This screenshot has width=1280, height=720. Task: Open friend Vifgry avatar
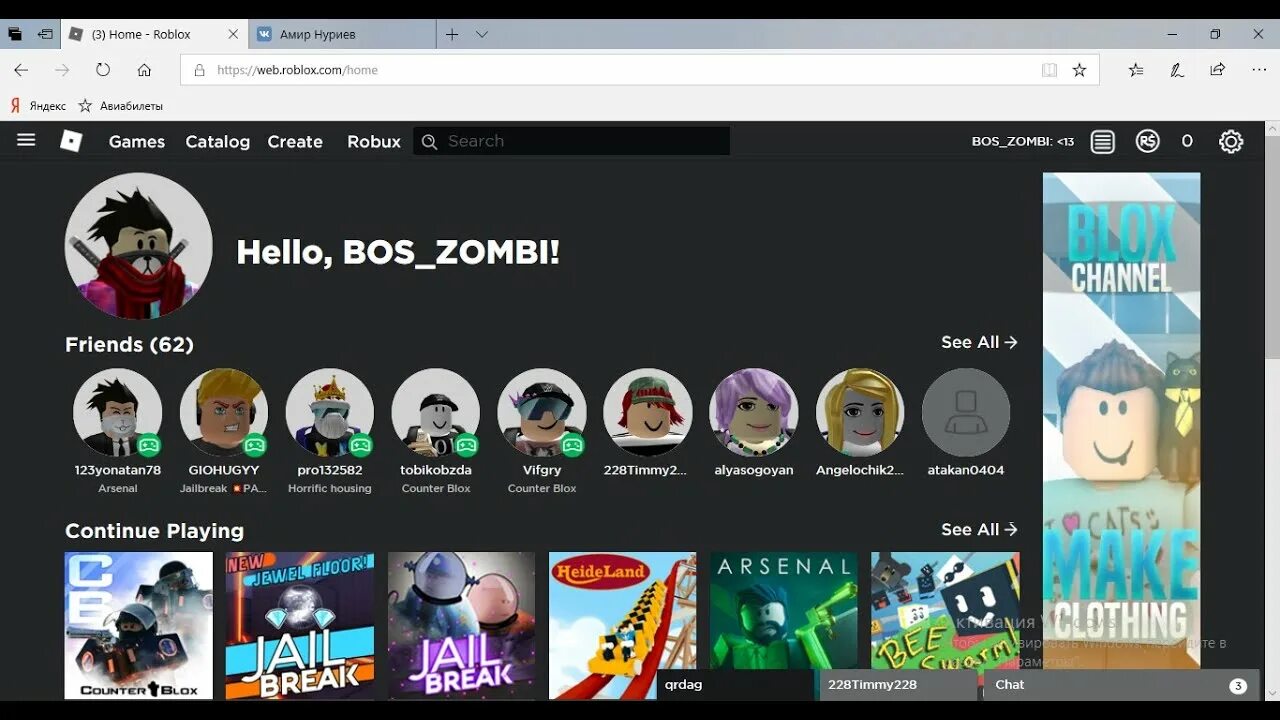542,412
